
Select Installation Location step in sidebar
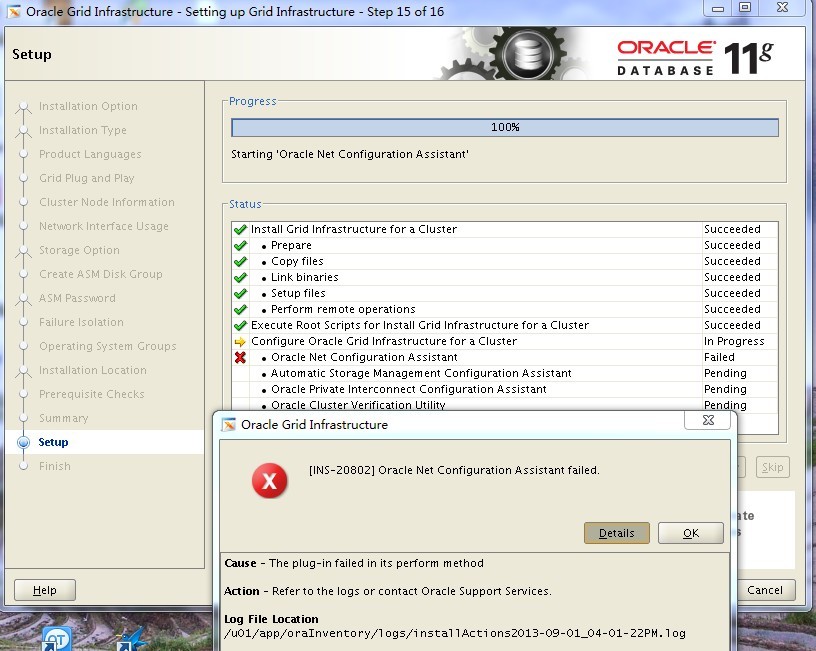pos(93,371)
